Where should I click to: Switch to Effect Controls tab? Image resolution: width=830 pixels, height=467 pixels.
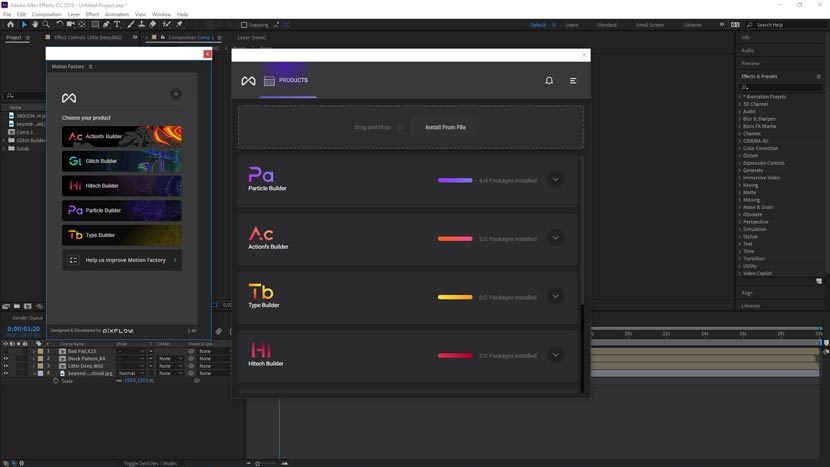[x=88, y=38]
